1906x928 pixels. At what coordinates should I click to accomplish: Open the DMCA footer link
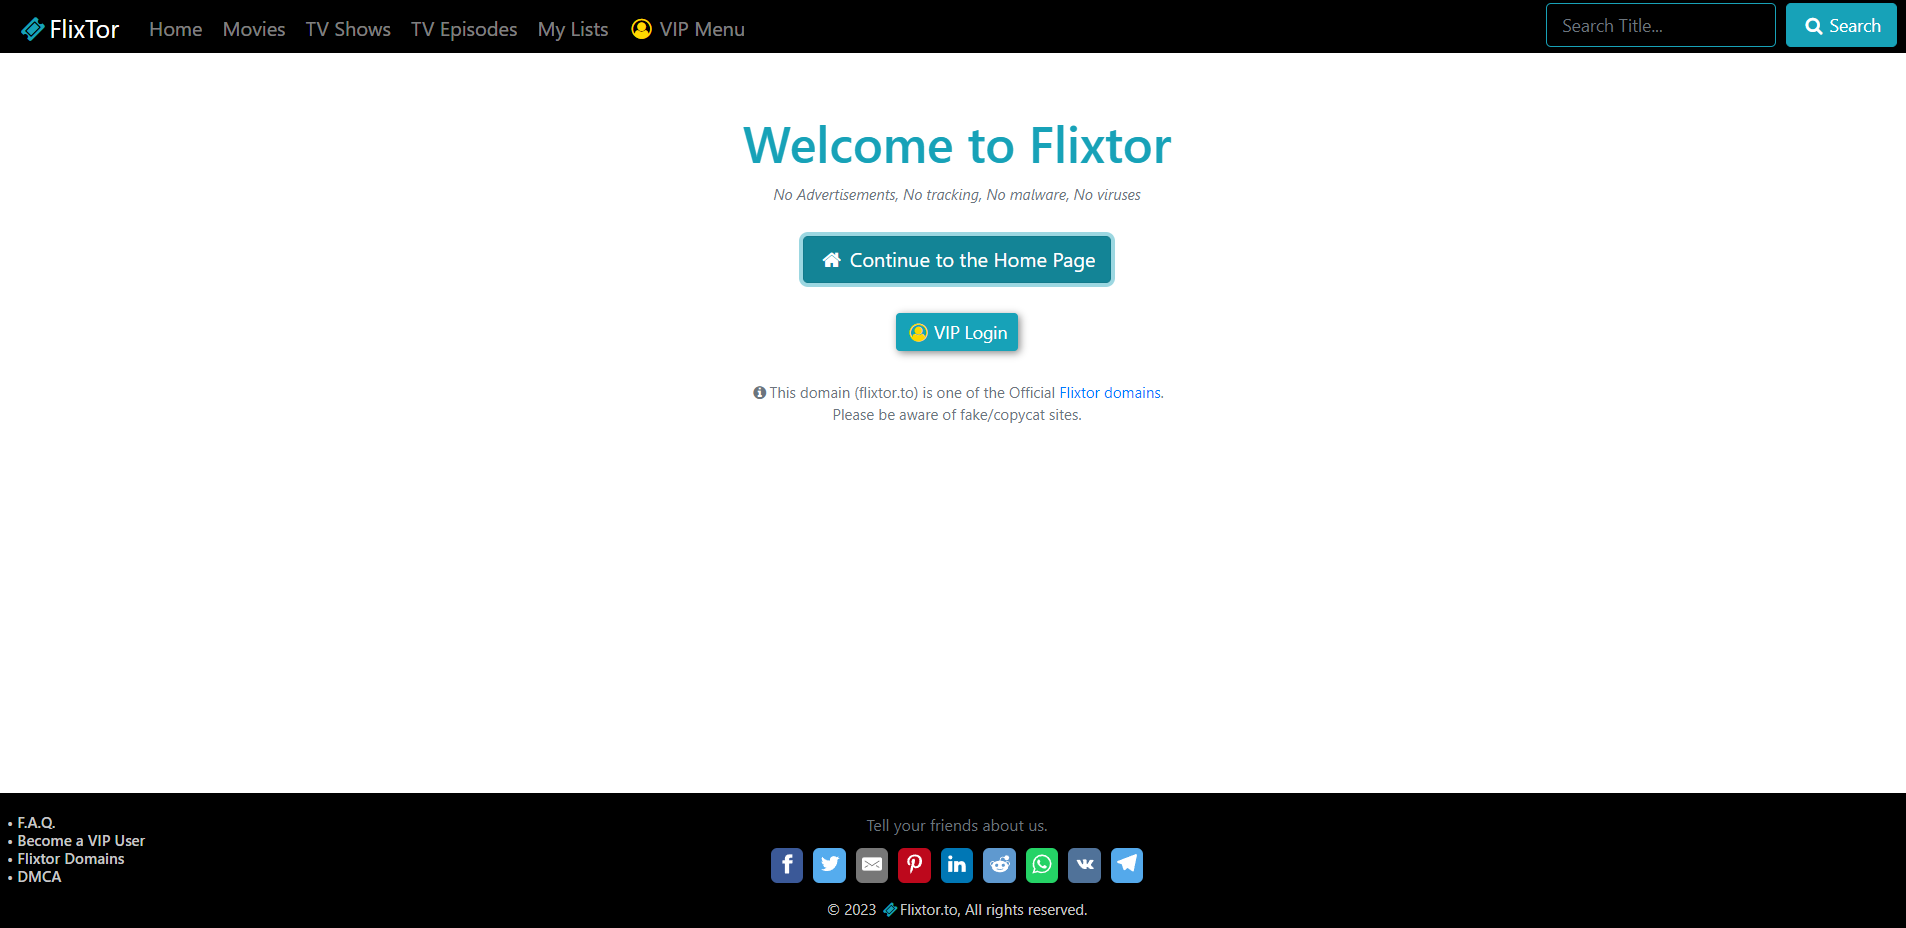39,877
